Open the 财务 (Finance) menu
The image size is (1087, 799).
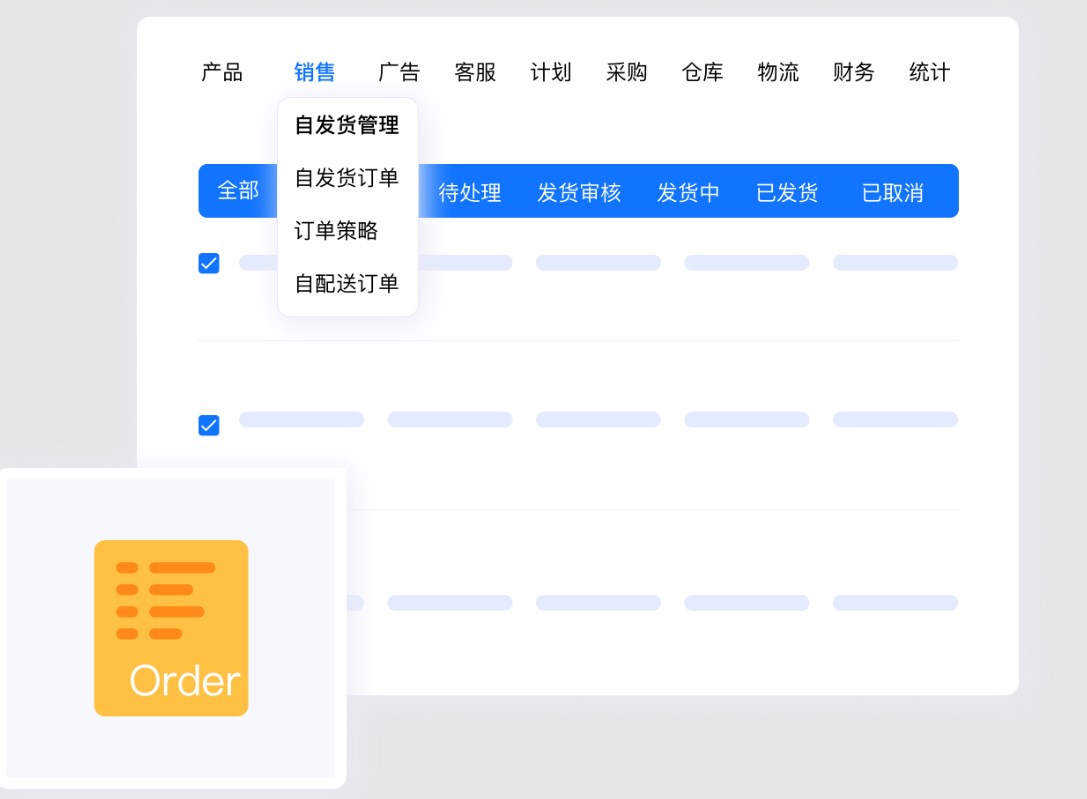coord(854,71)
